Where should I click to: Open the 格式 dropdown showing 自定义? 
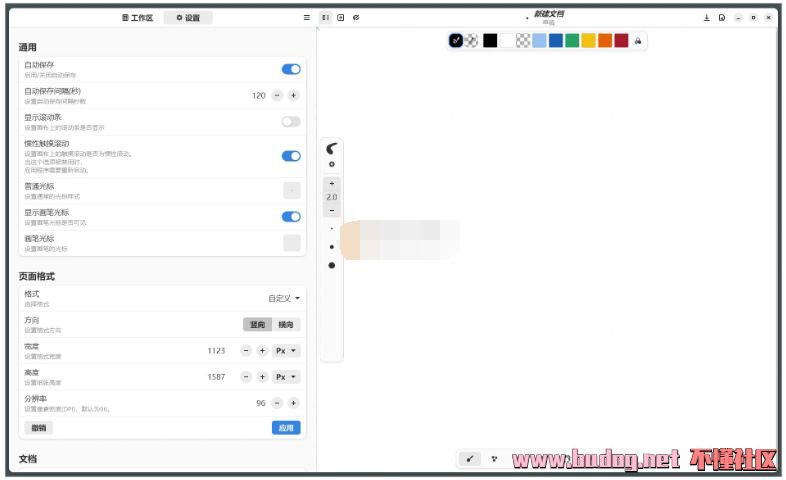pyautogui.click(x=284, y=298)
